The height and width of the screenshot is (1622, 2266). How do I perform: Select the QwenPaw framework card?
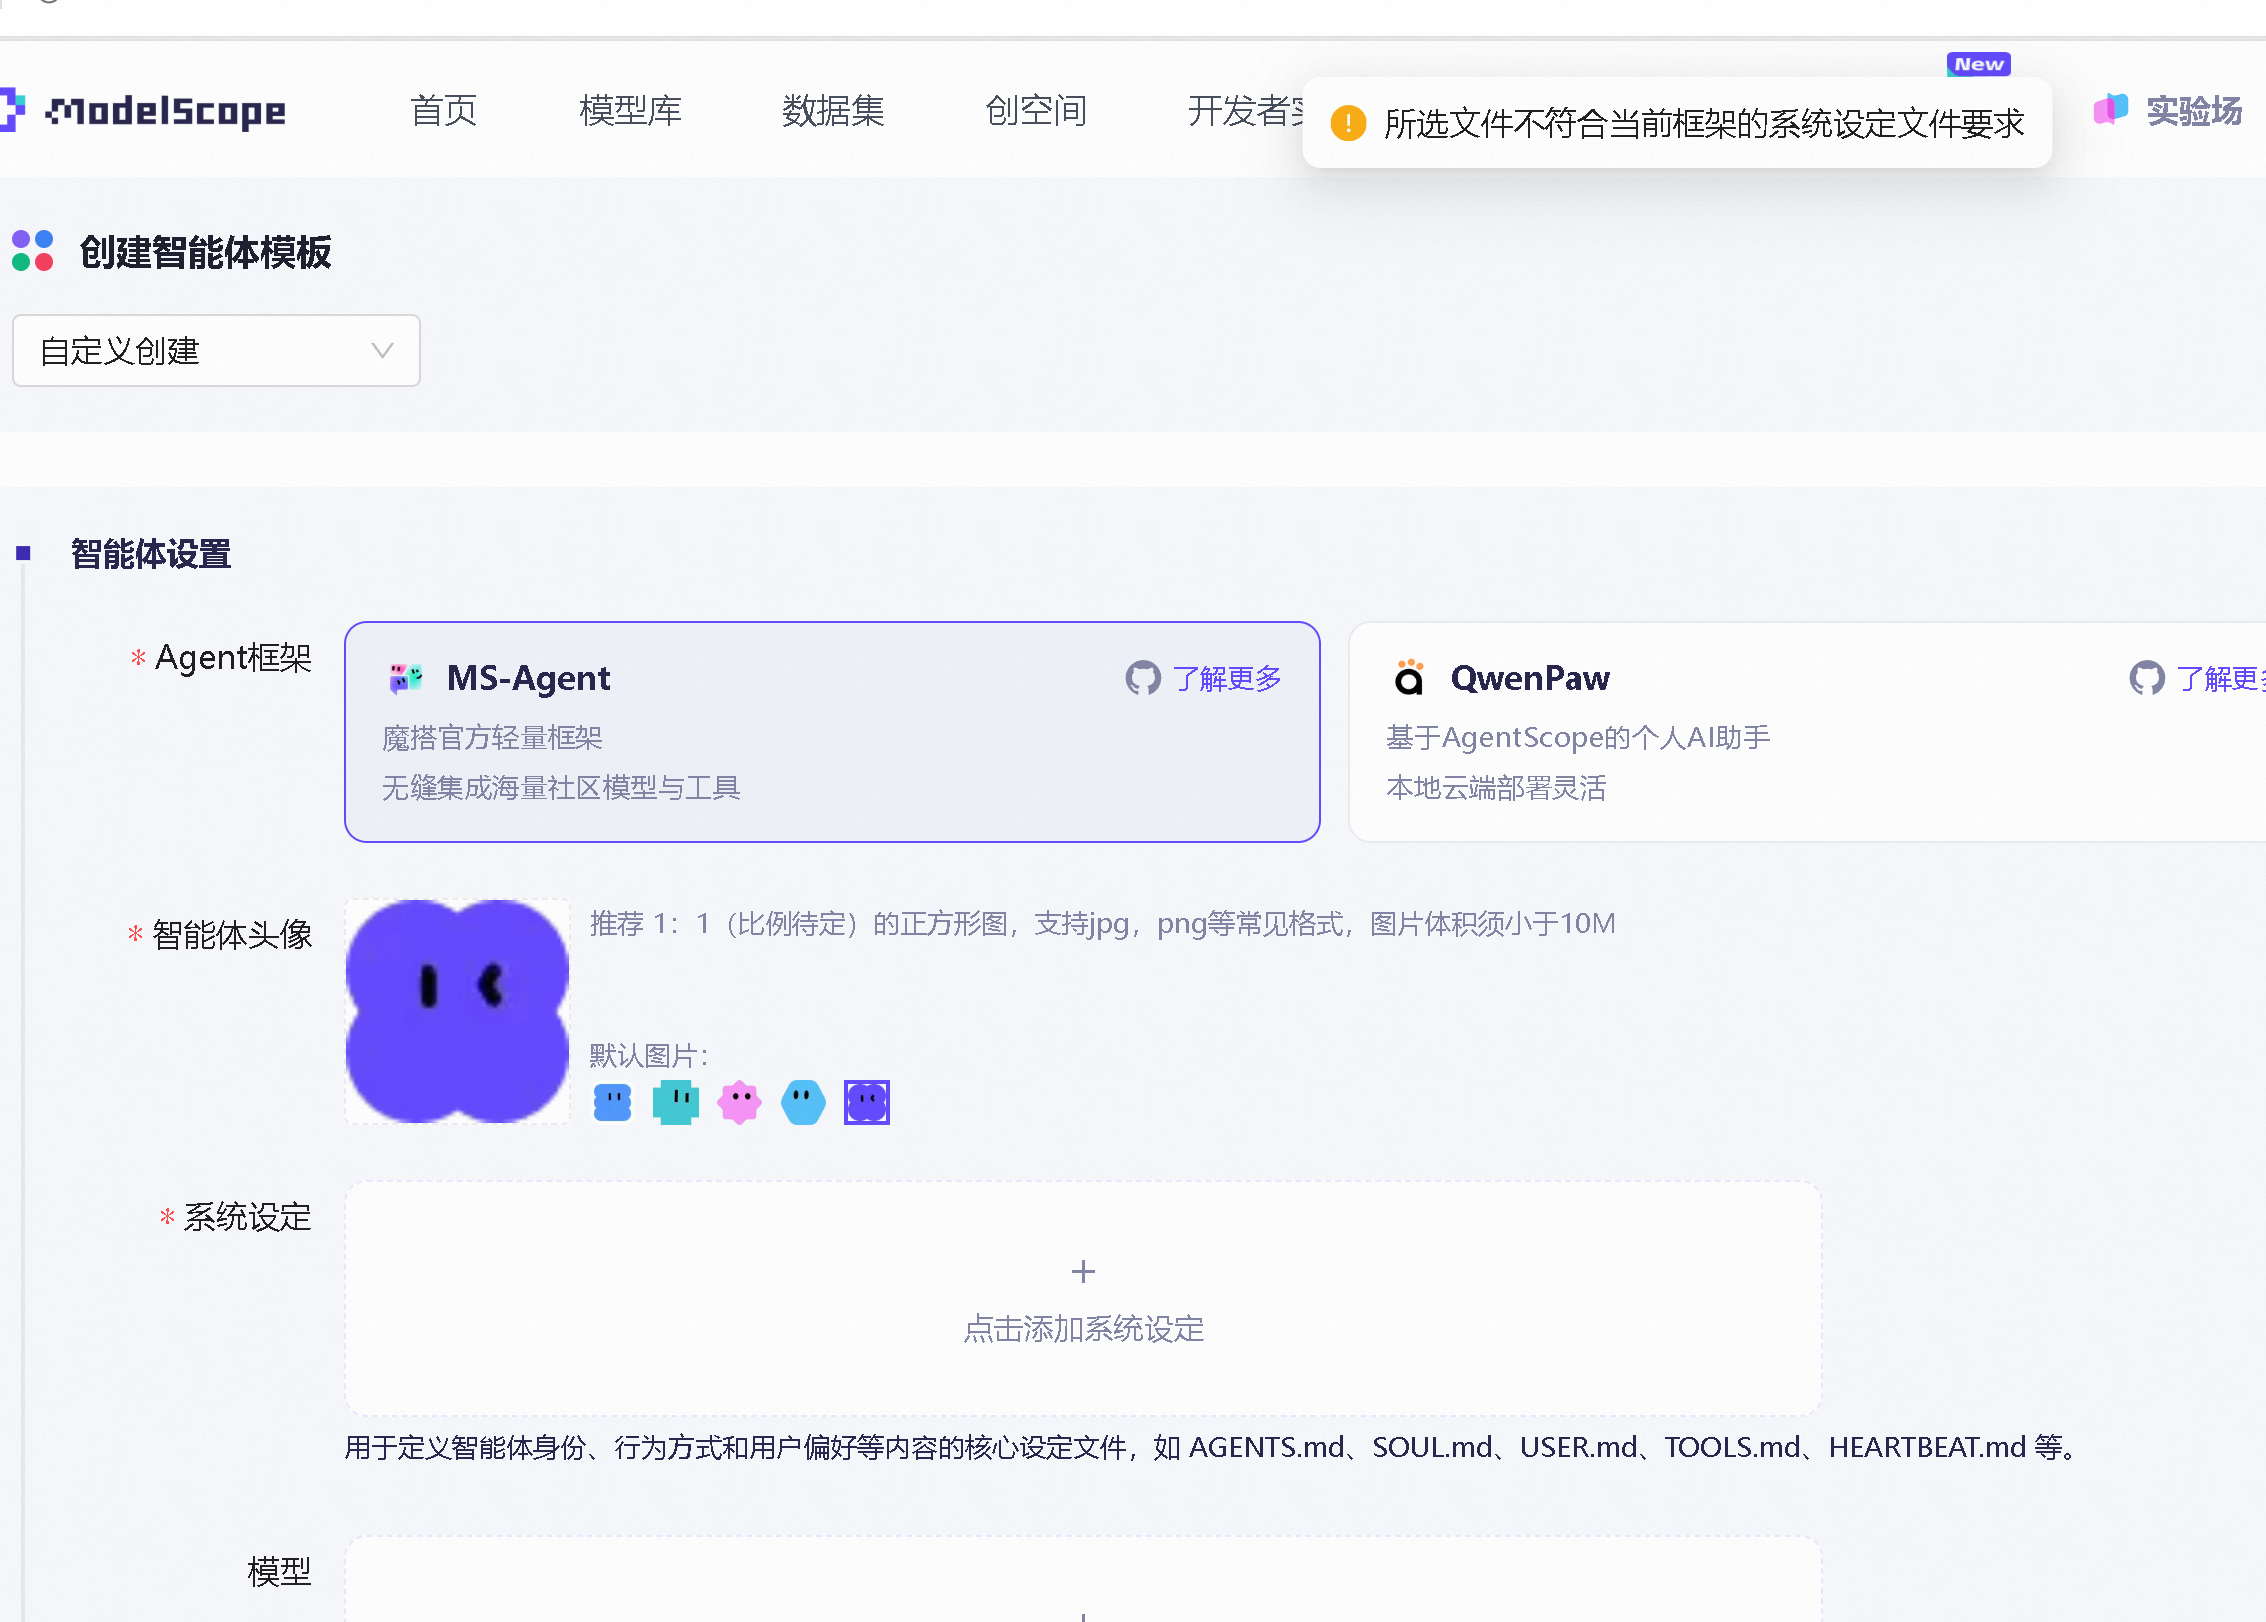pyautogui.click(x=1808, y=732)
